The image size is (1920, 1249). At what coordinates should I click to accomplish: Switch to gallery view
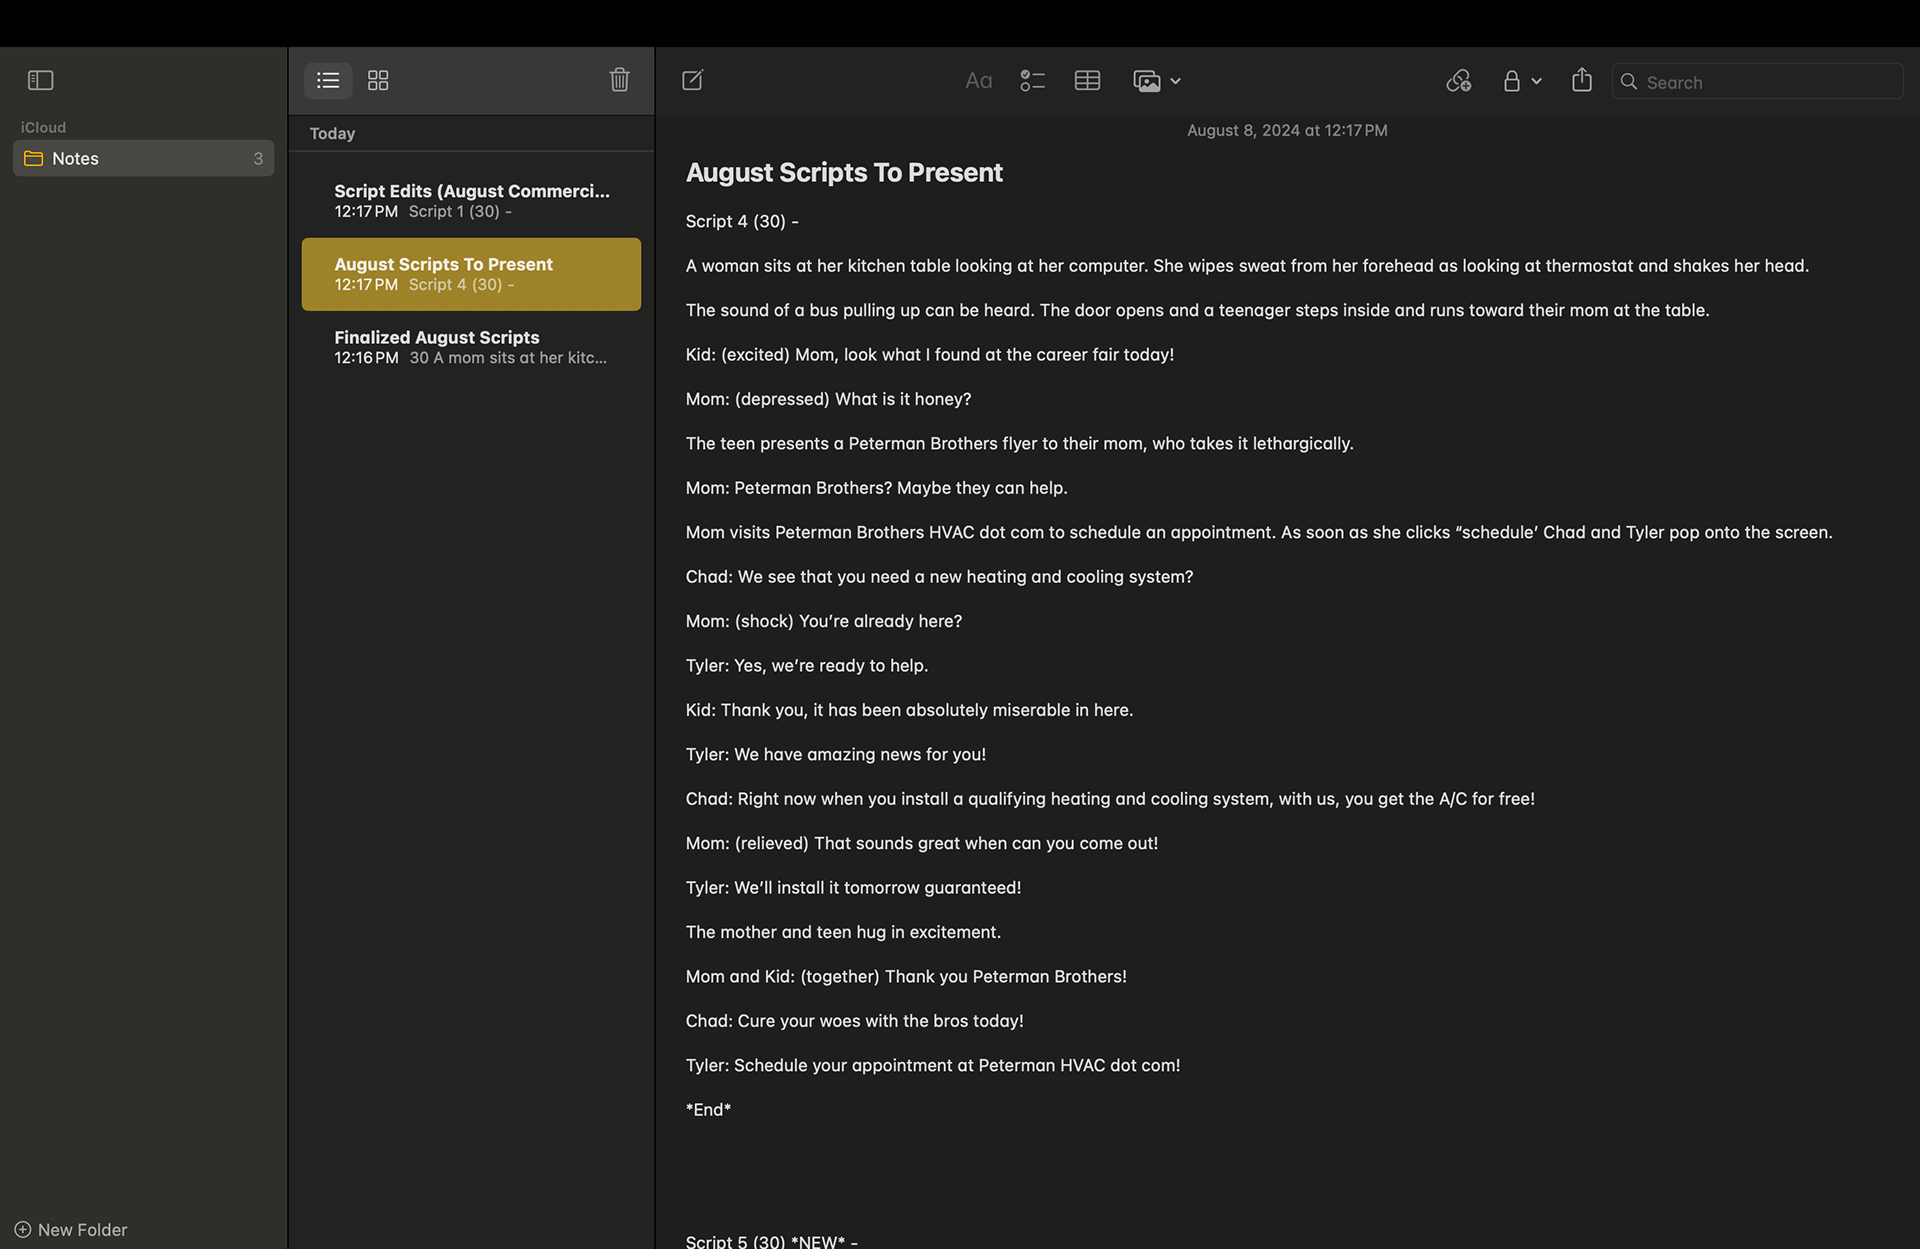(x=378, y=80)
